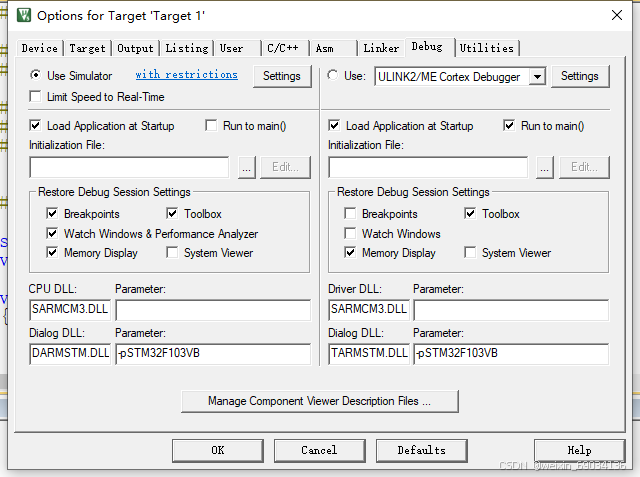Click simulator Dialog DLL parameter -pSTM32F103VB

(213, 354)
